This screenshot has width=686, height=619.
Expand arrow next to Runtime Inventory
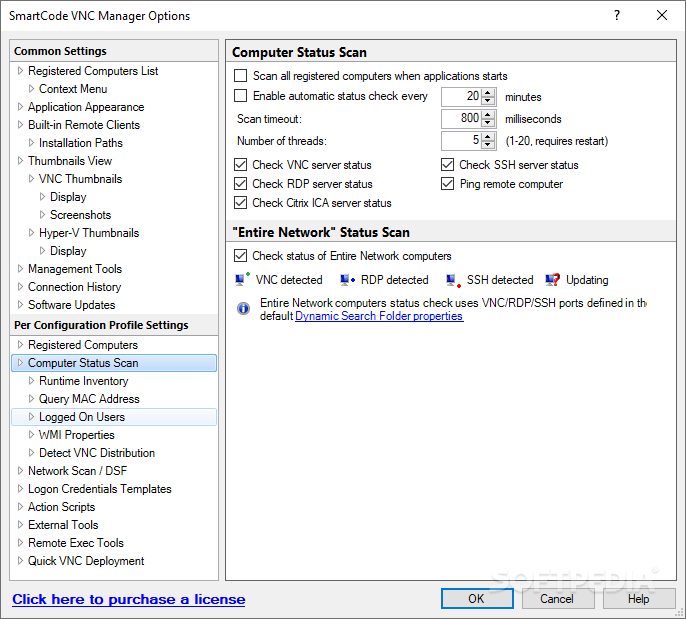pos(31,381)
